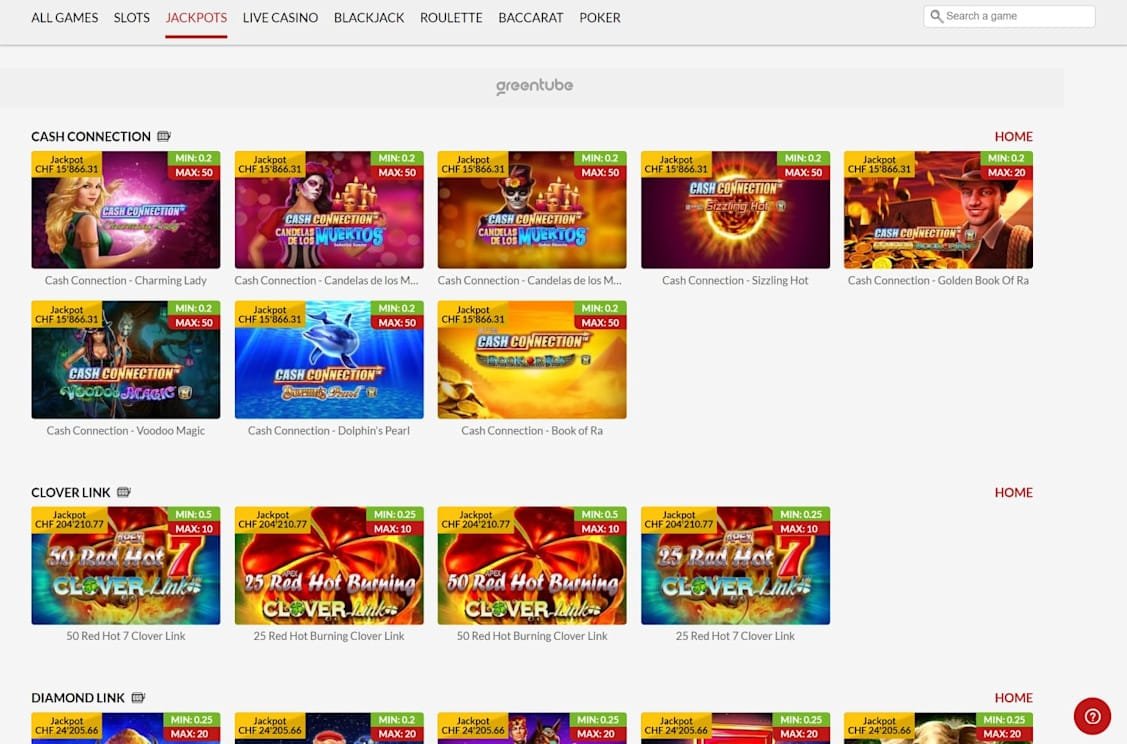This screenshot has height=744, width=1127.
Task: Go to the Live Casino tab
Action: click(x=280, y=17)
